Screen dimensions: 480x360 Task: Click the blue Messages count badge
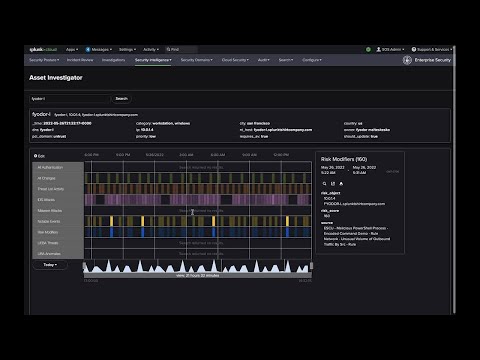88,49
